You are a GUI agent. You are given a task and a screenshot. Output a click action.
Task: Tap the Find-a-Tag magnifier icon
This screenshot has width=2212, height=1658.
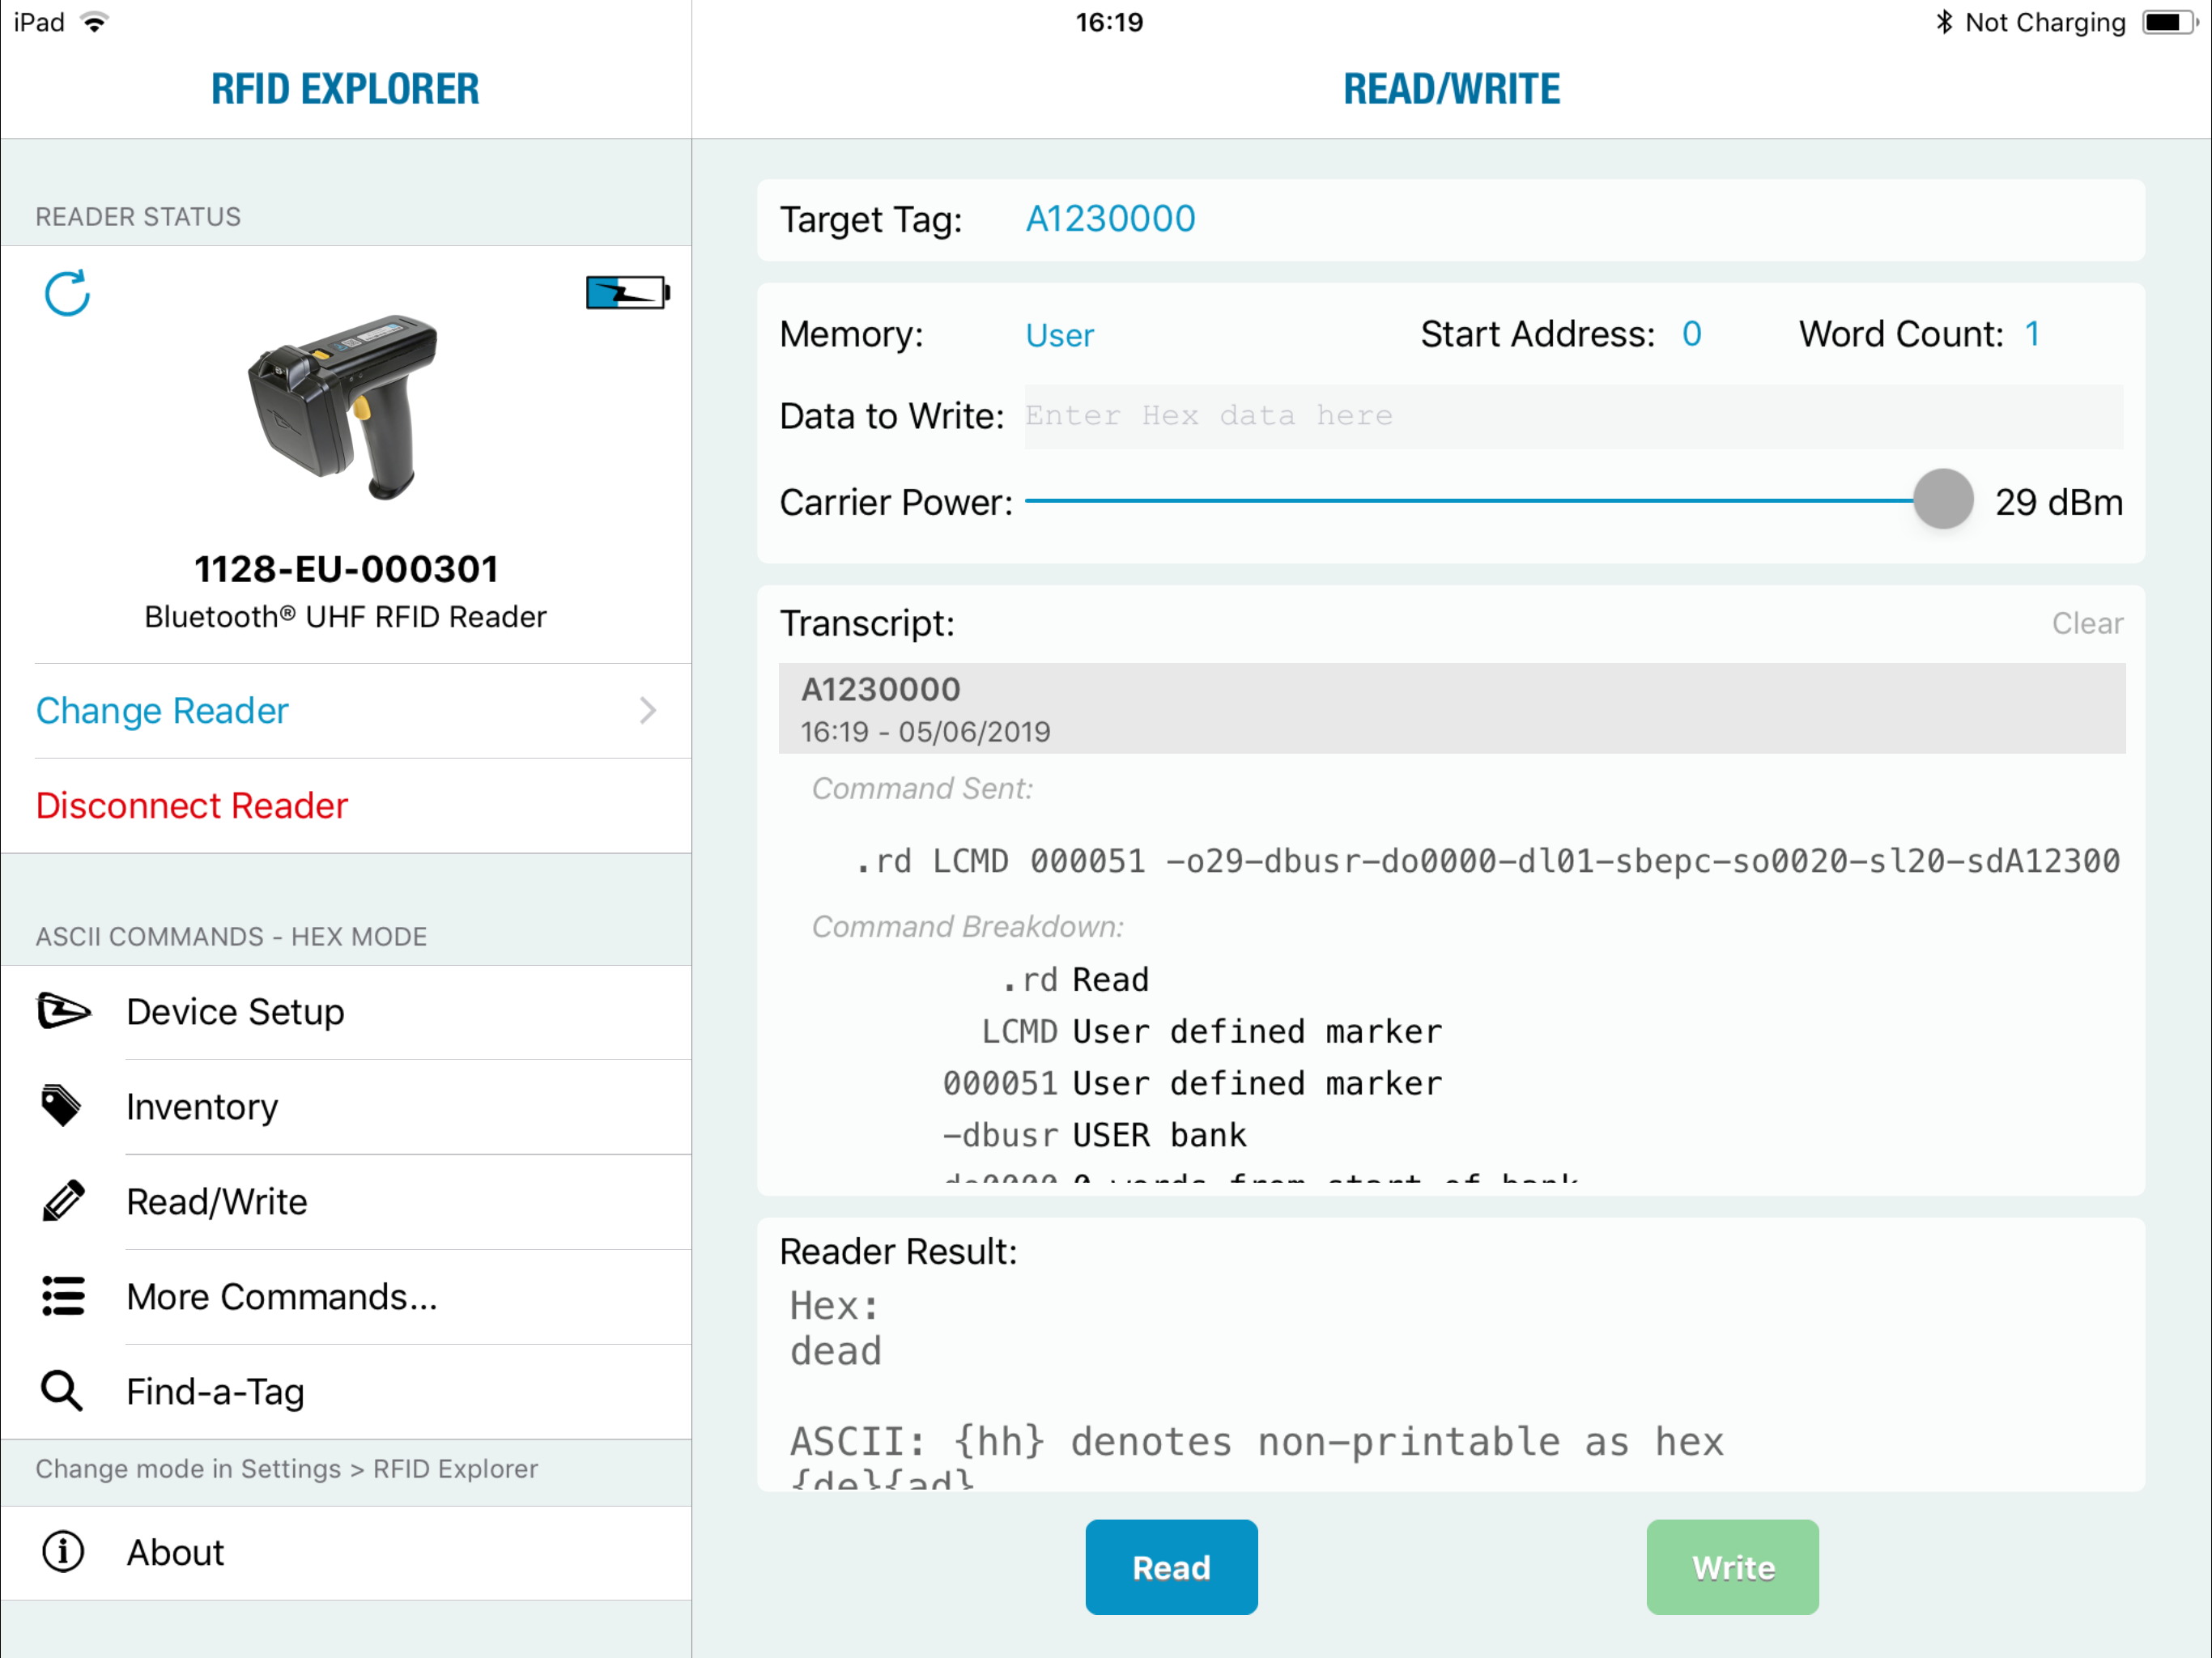coord(61,1391)
